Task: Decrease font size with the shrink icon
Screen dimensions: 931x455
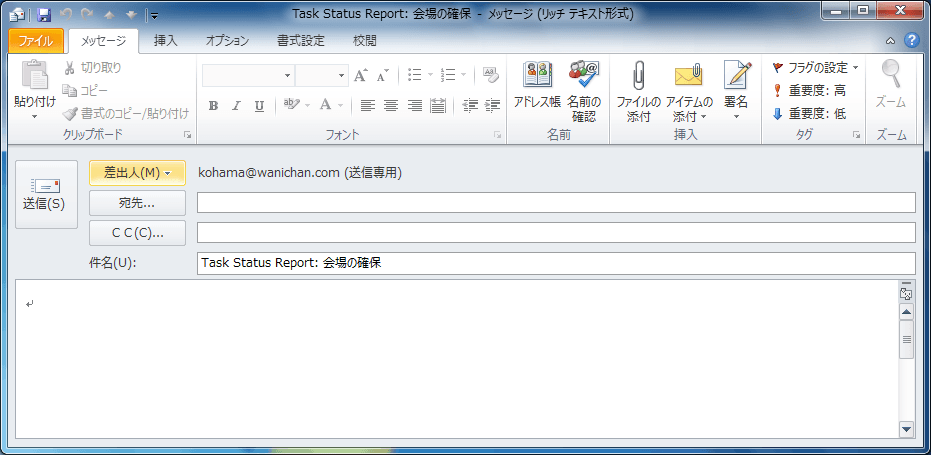Action: 383,75
